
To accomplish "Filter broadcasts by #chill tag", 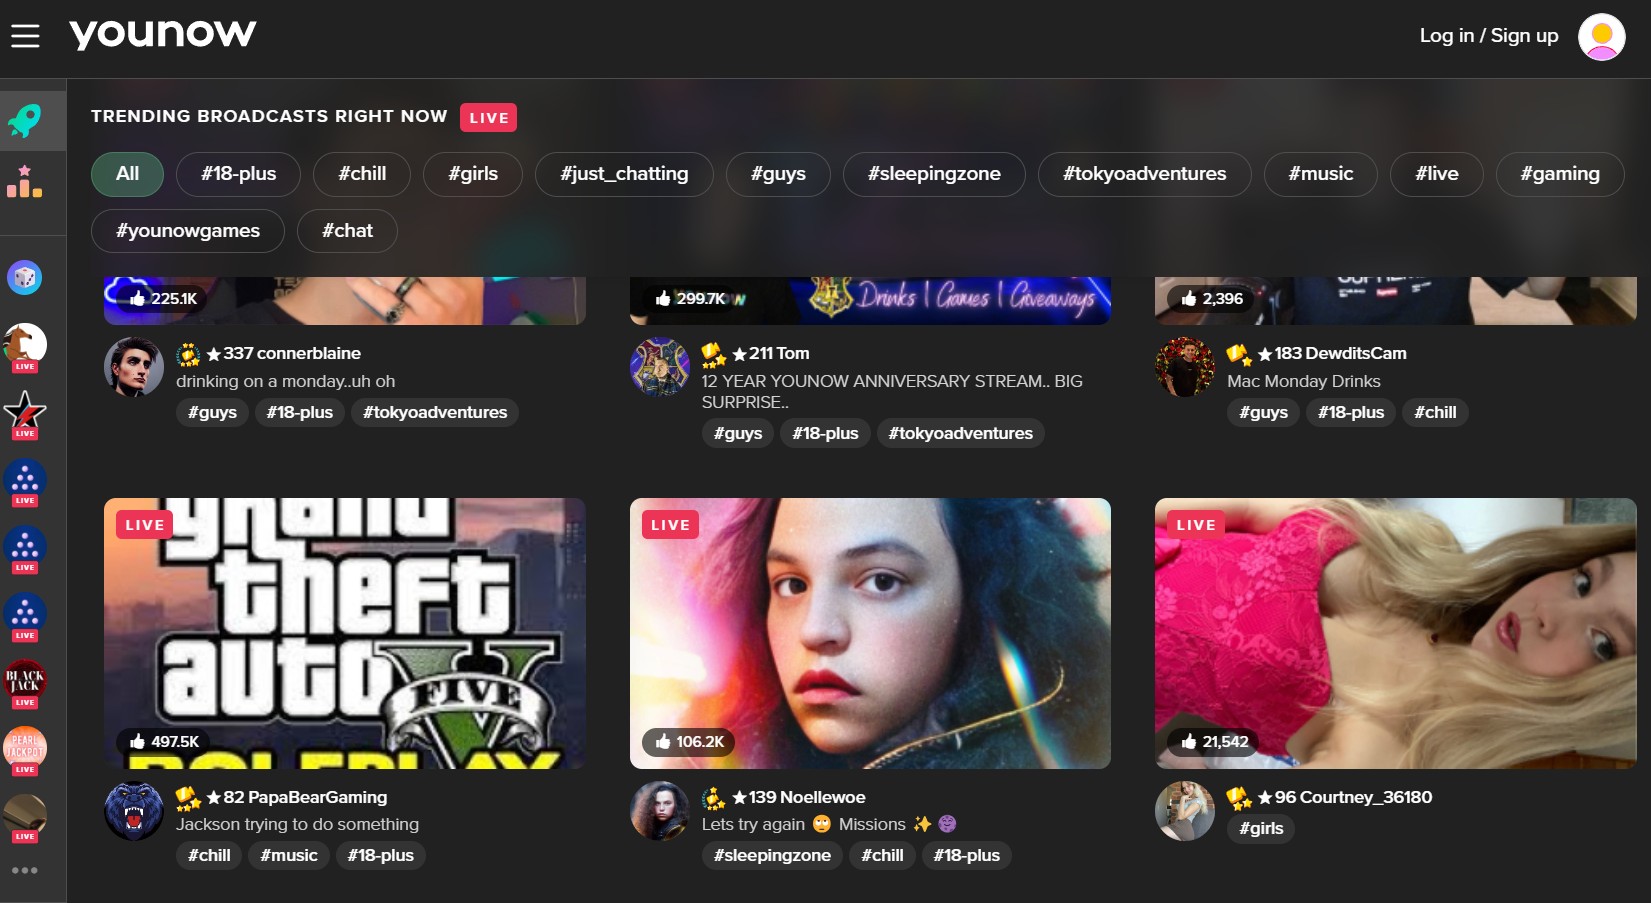I will click(362, 174).
